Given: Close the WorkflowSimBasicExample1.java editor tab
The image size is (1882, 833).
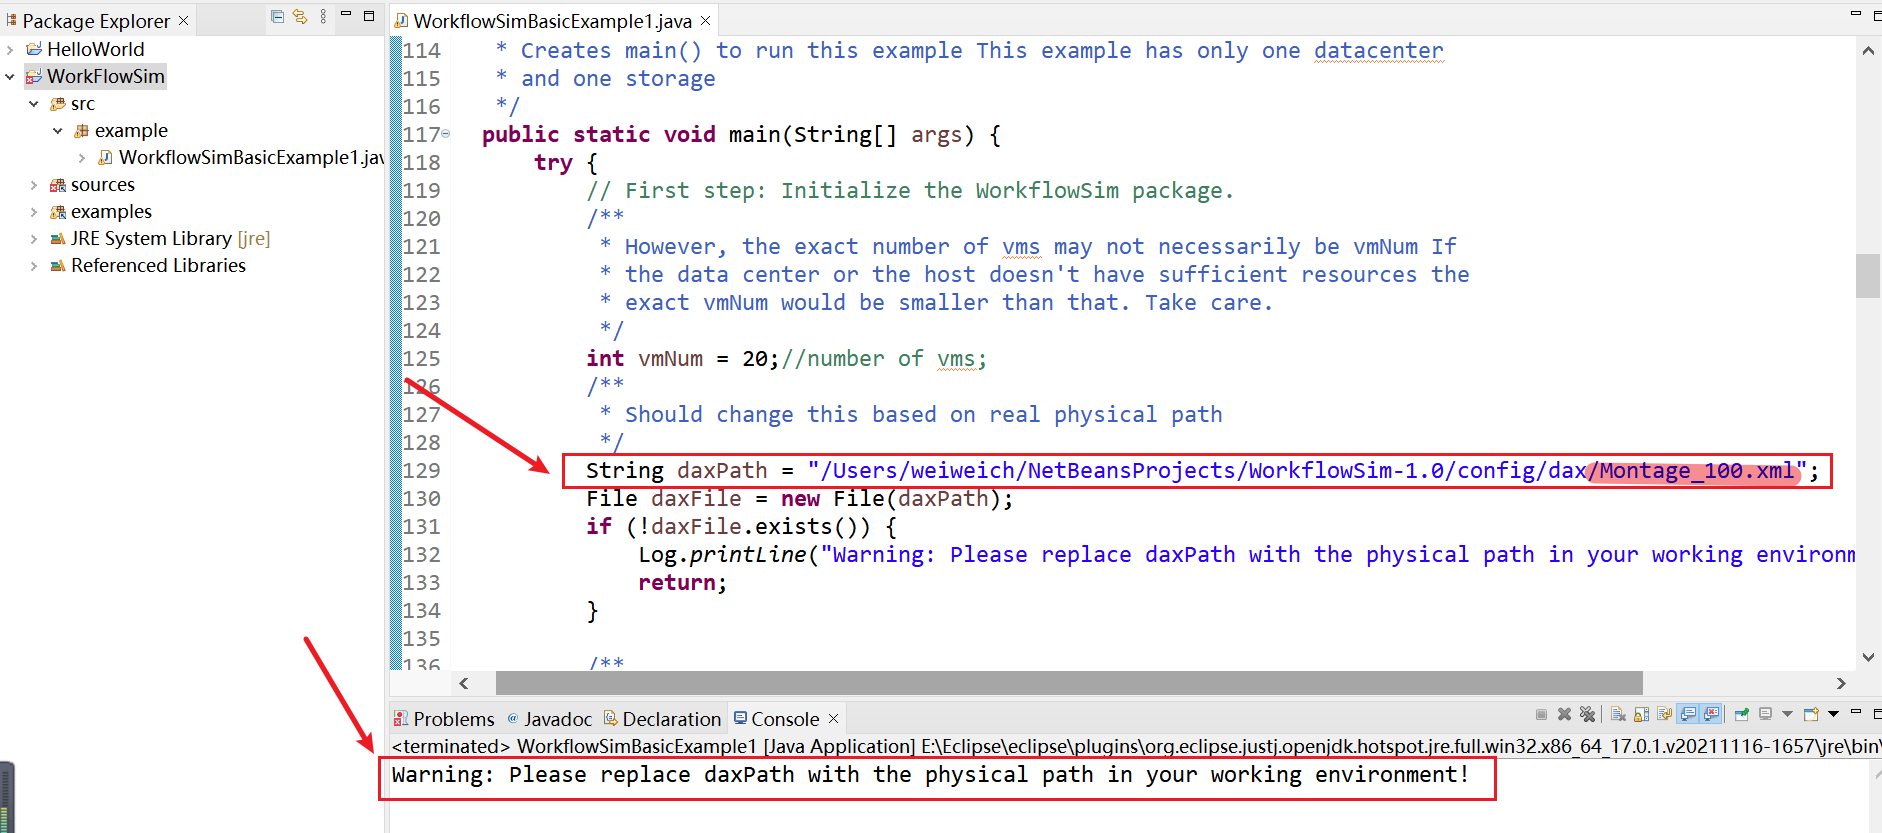Looking at the screenshot, I should [x=705, y=21].
